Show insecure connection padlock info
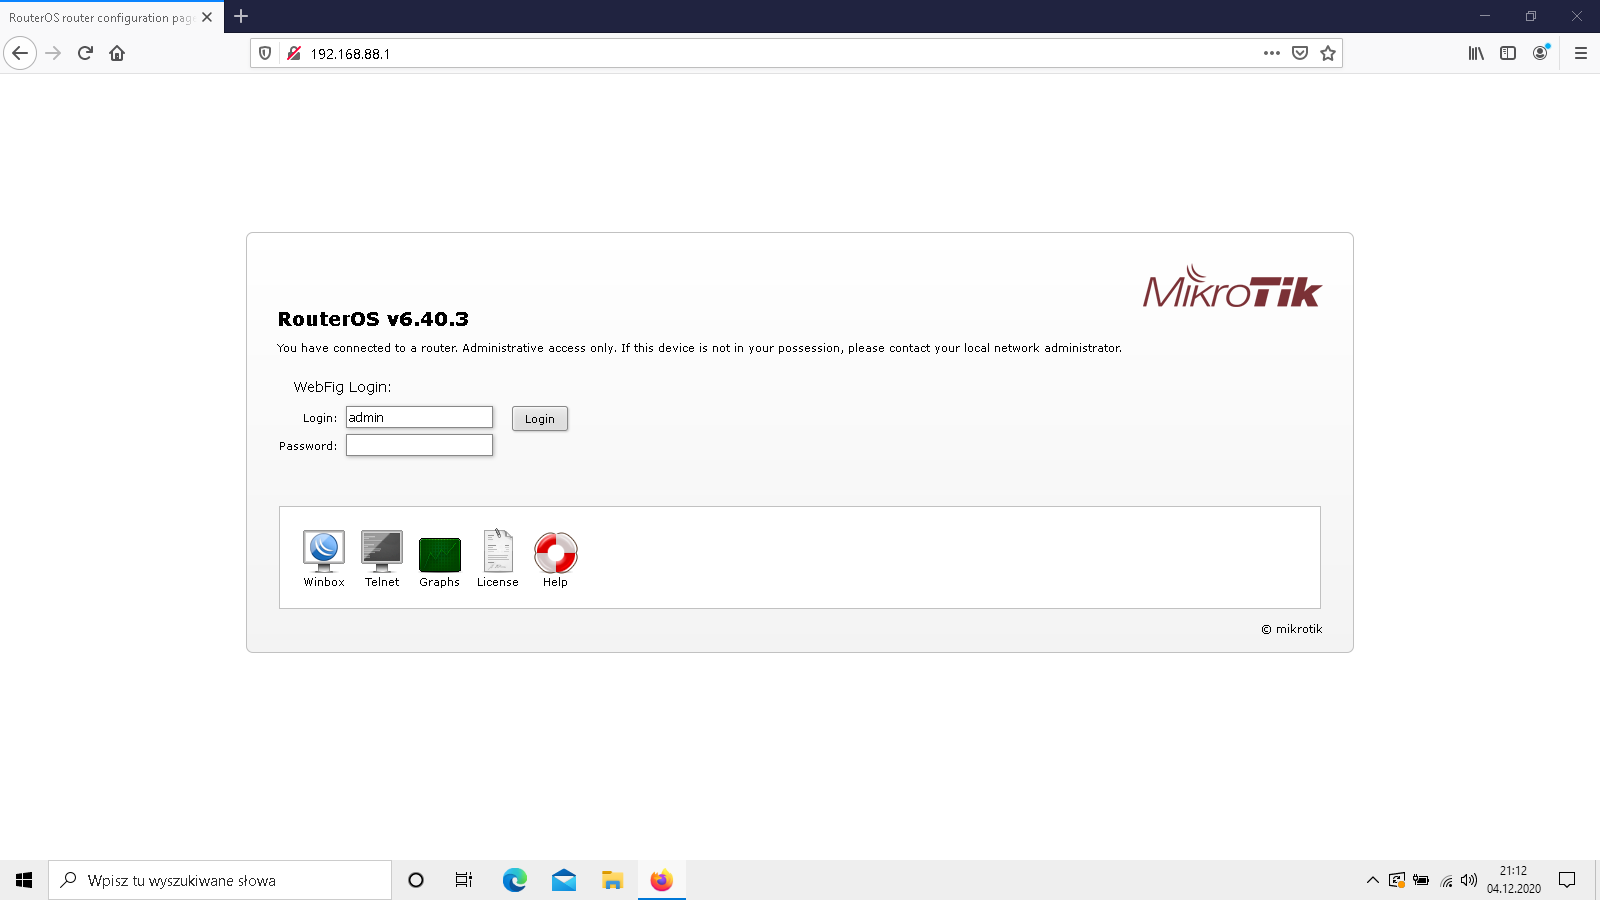Screen dimensions: 1600x900 [294, 53]
